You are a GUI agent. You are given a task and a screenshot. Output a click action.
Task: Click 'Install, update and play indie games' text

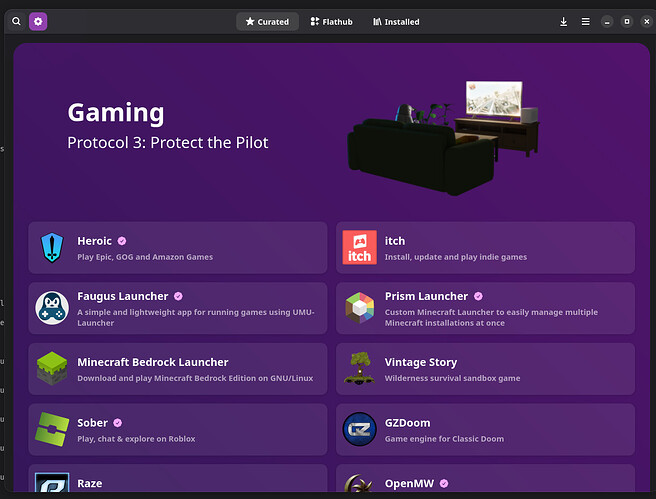456,257
